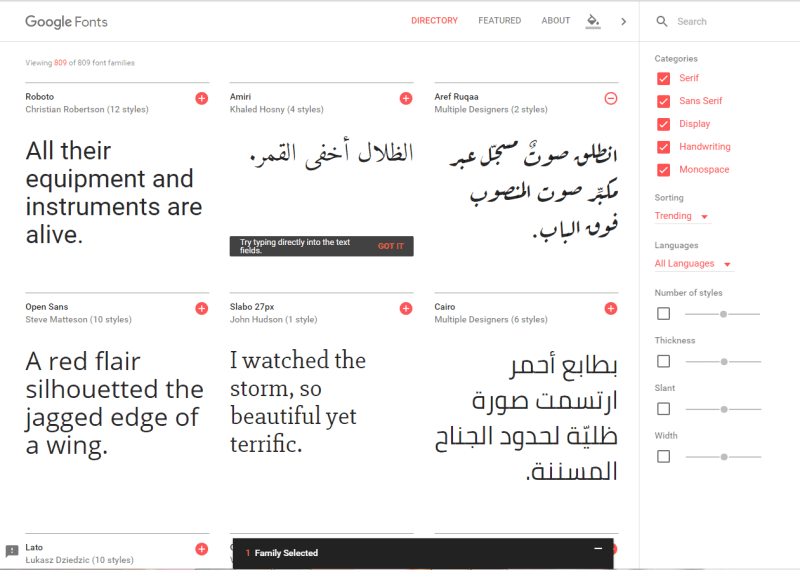Image resolution: width=800 pixels, height=570 pixels.
Task: Click 'Viewing 809 of 809 font families'
Action: pos(80,63)
